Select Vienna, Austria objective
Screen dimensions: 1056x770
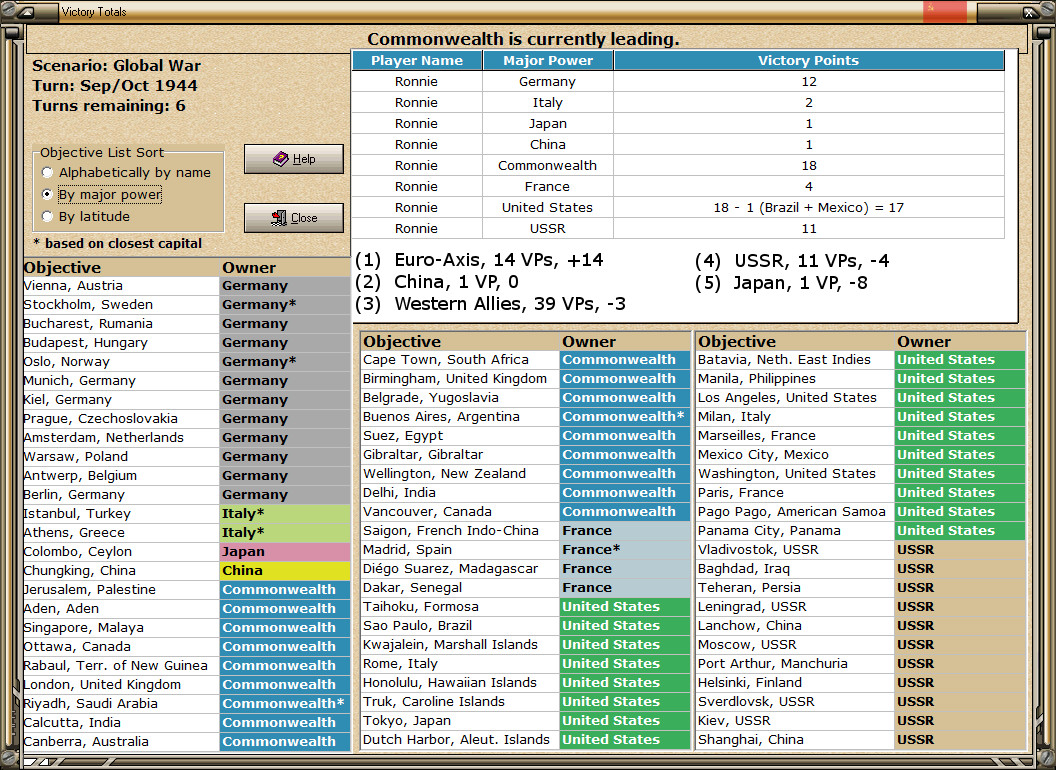coord(121,286)
